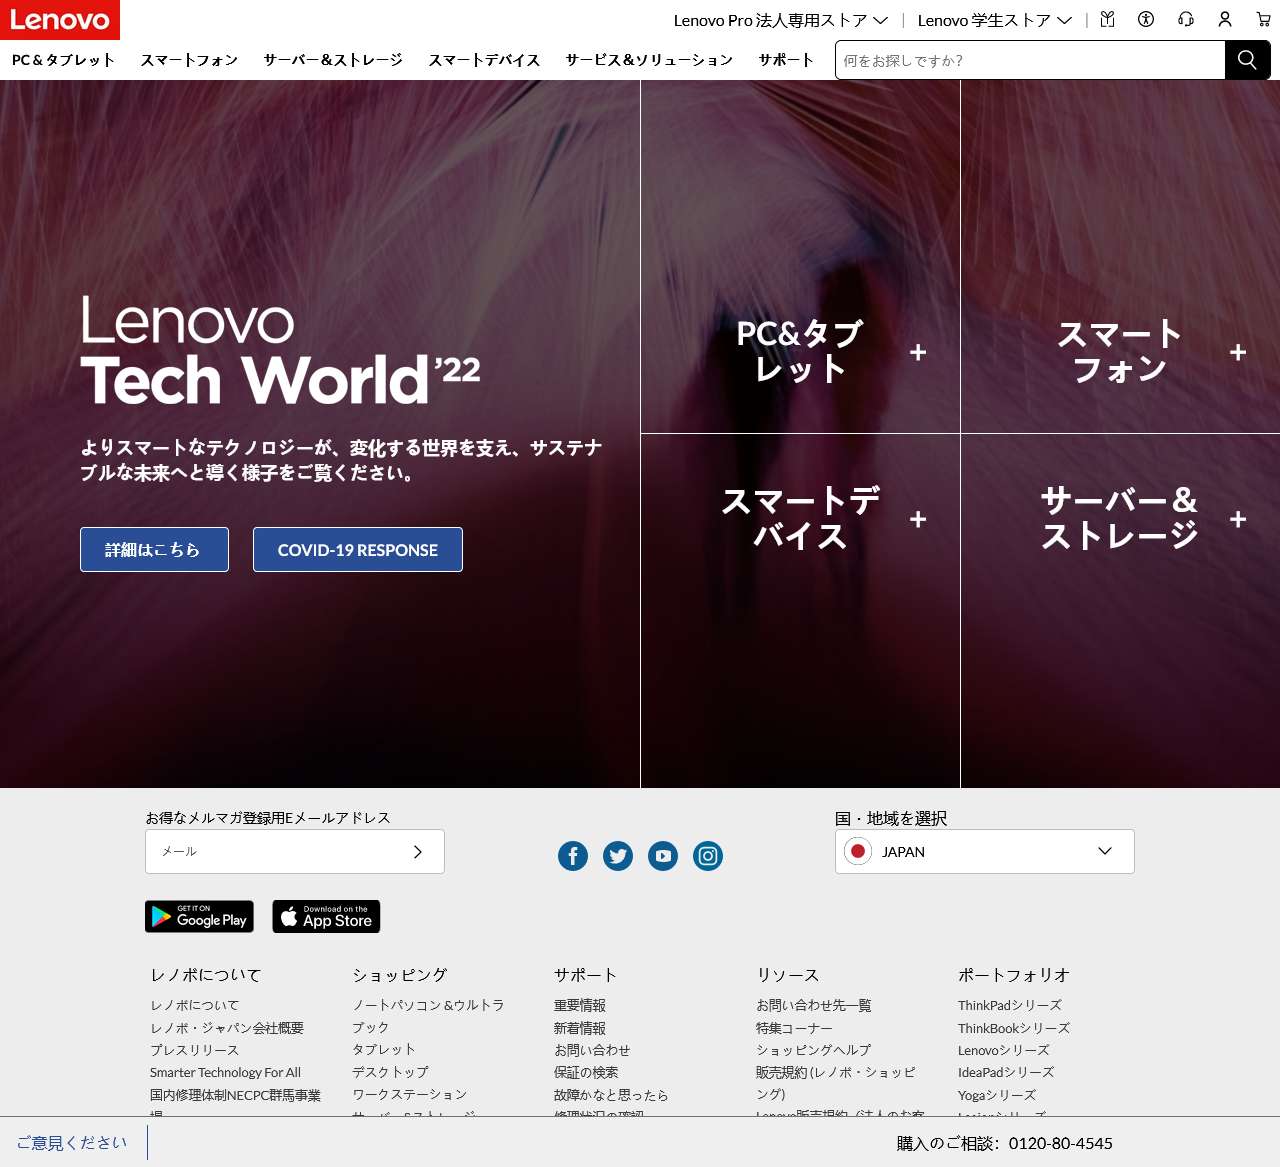The image size is (1280, 1167).
Task: Open the サービス&ソリューション nav menu
Action: point(649,60)
